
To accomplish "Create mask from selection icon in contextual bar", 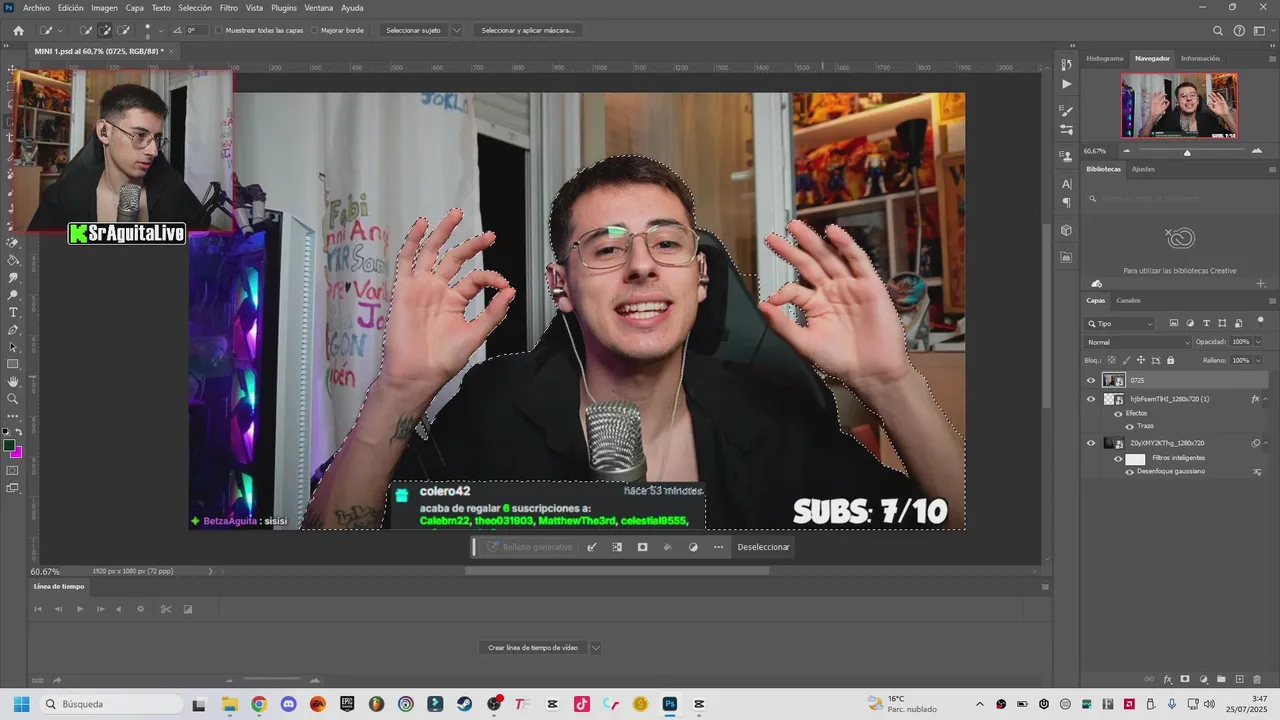I will tap(642, 547).
